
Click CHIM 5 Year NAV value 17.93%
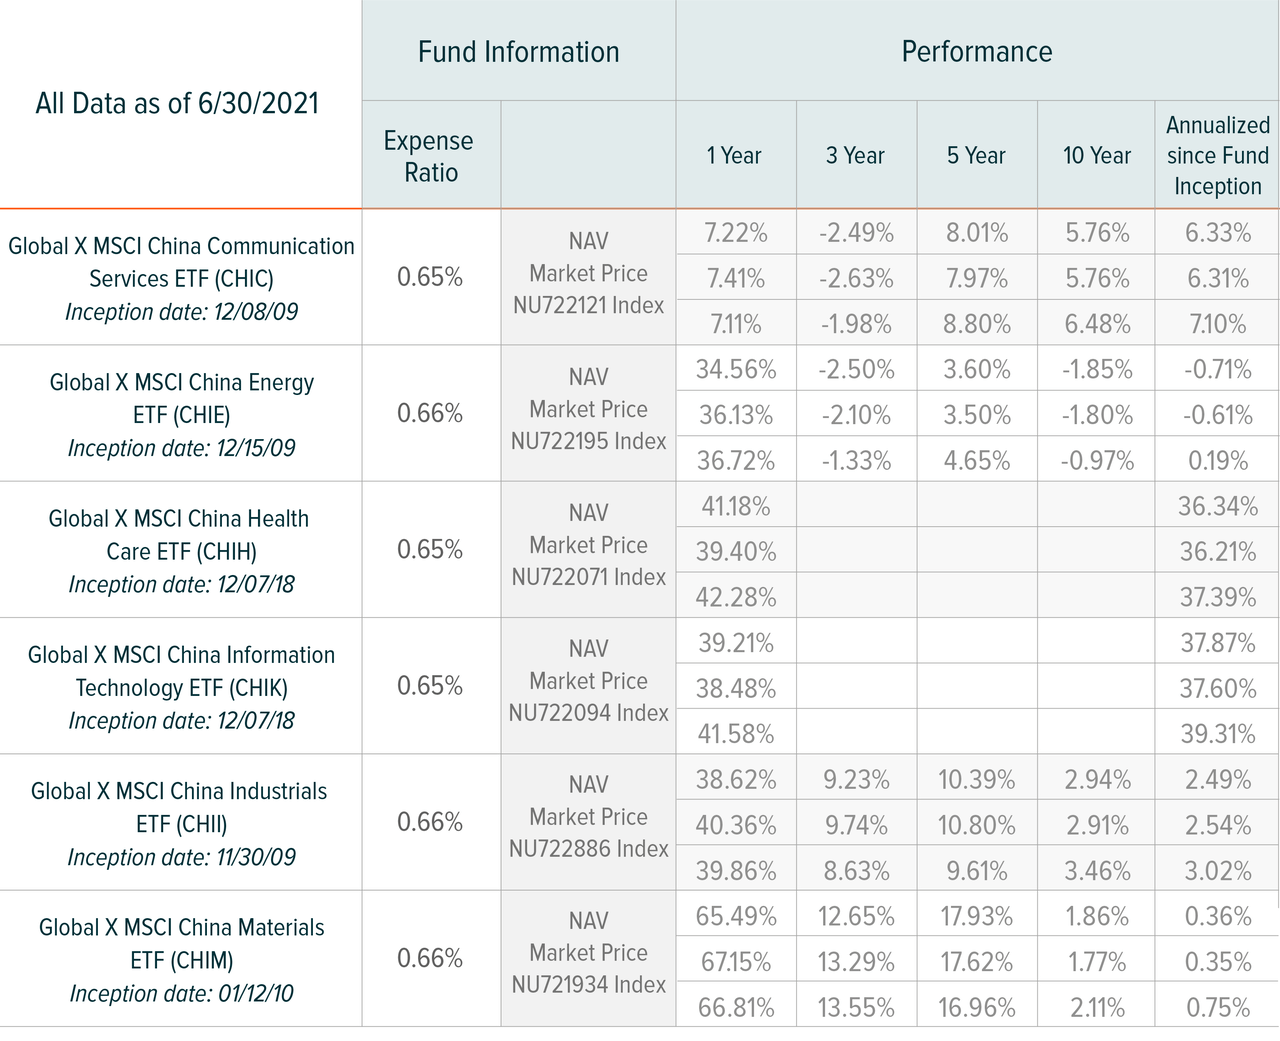(x=977, y=915)
